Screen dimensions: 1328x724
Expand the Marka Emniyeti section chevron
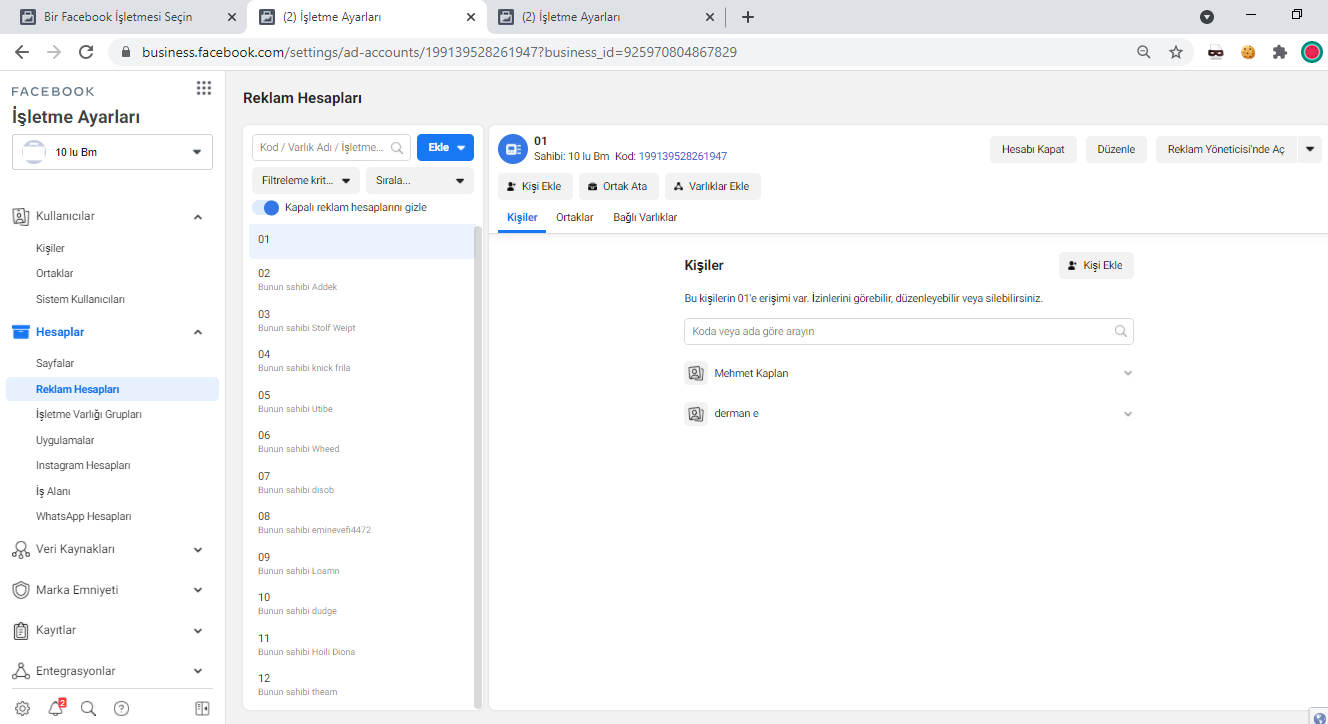coord(198,590)
